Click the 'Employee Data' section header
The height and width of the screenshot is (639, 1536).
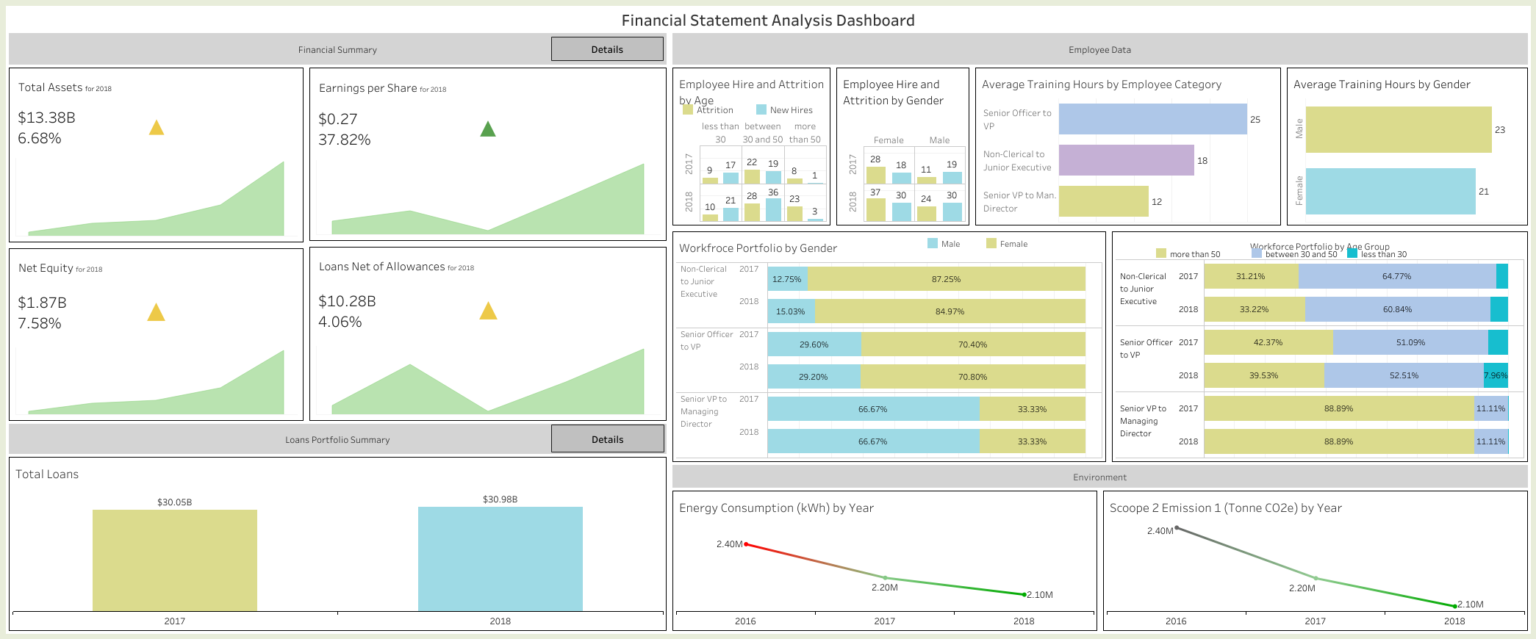click(1100, 49)
